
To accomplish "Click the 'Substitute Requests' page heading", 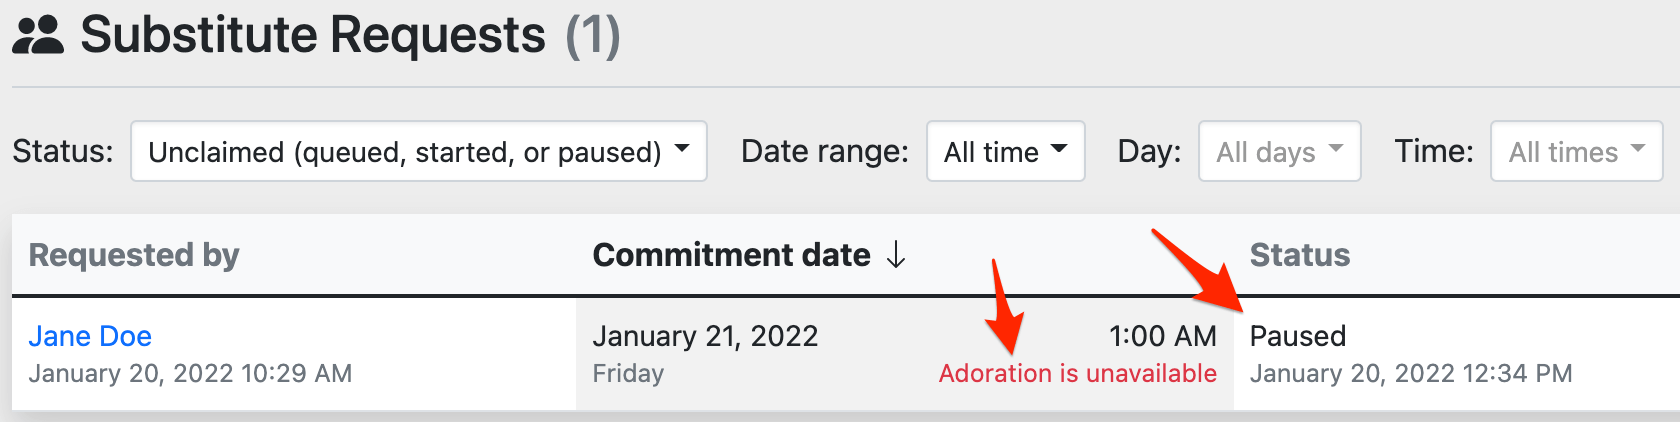I will pos(313,36).
